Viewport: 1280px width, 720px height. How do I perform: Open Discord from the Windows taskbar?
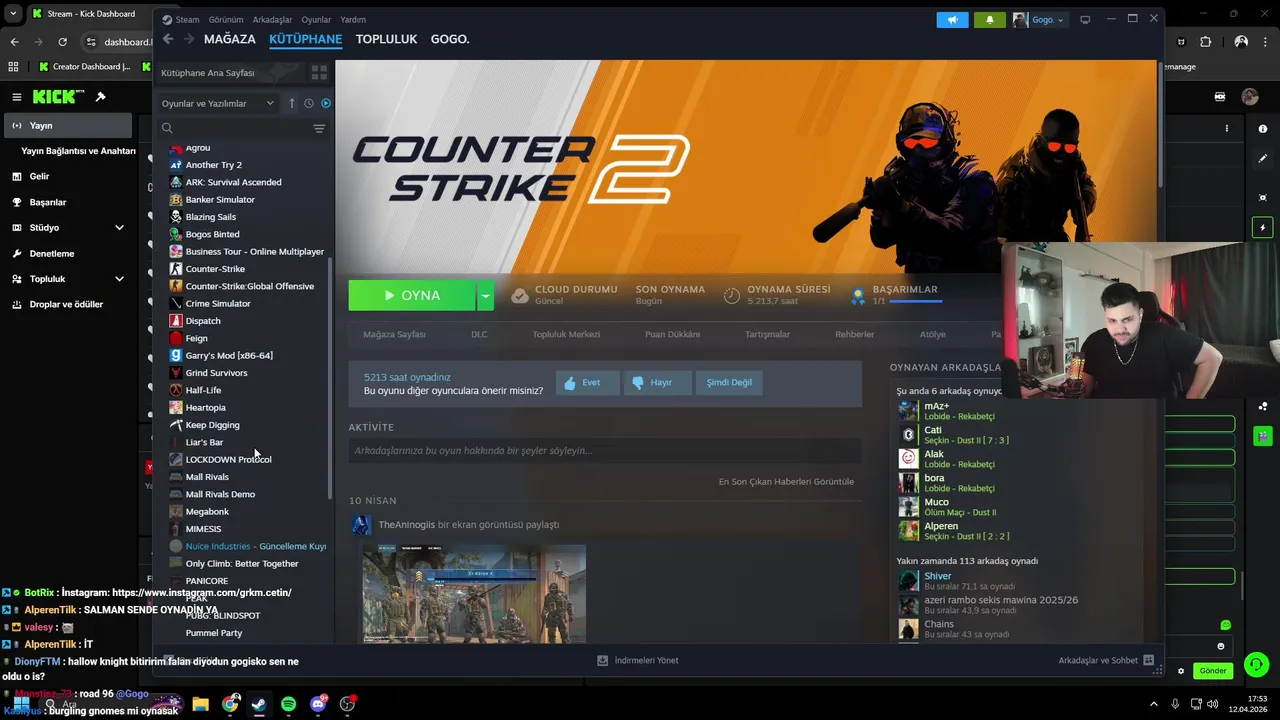(318, 704)
